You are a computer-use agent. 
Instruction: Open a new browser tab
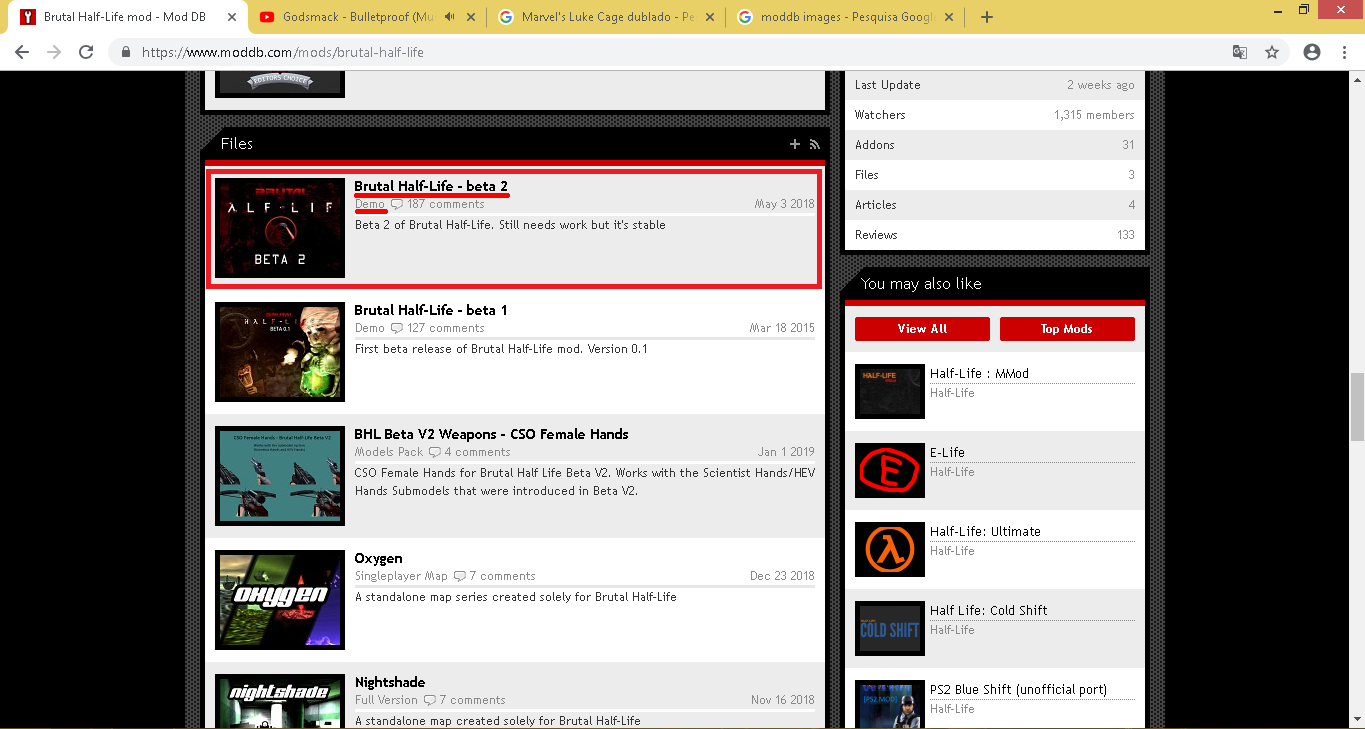point(987,17)
